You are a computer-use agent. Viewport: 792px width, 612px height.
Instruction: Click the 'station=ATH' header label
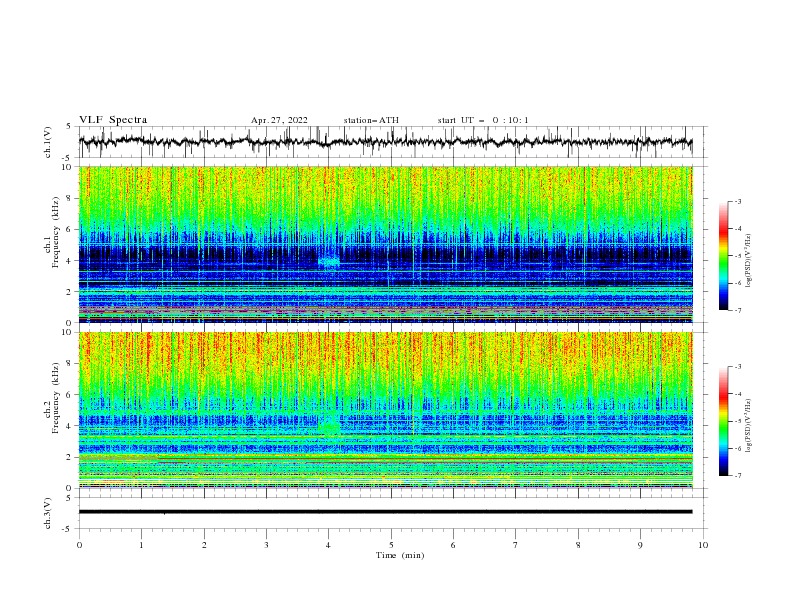point(371,120)
